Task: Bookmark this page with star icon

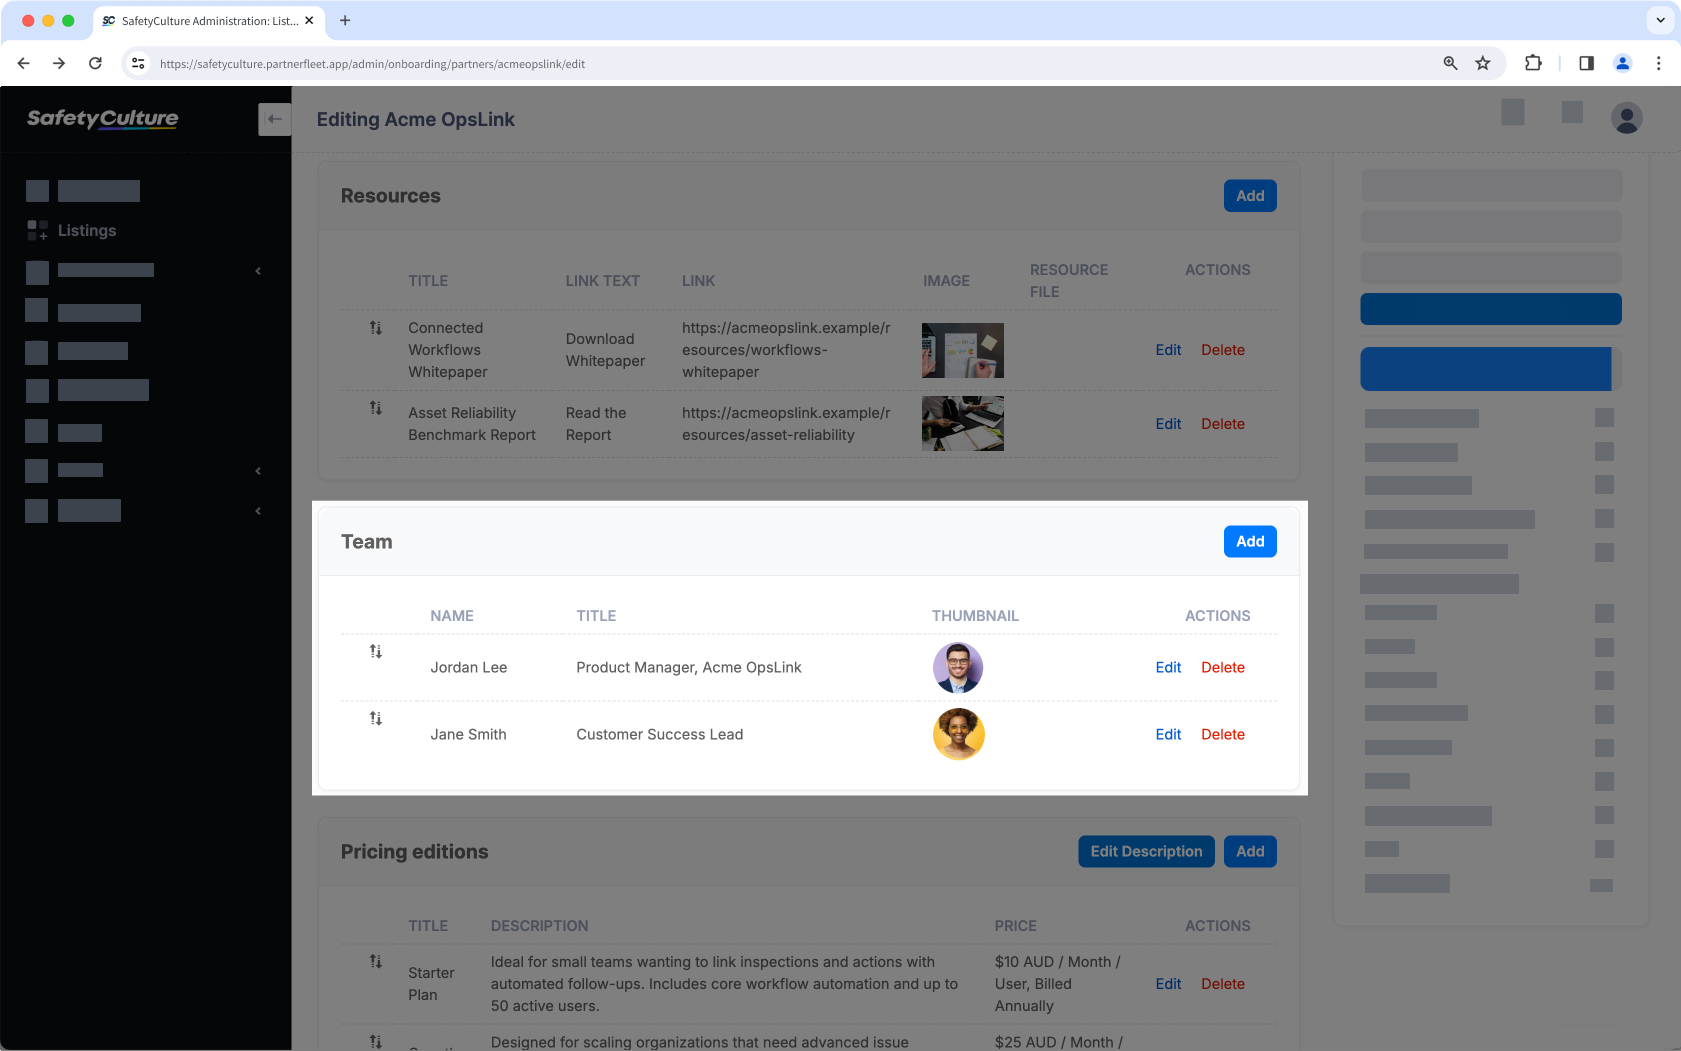Action: pyautogui.click(x=1483, y=63)
